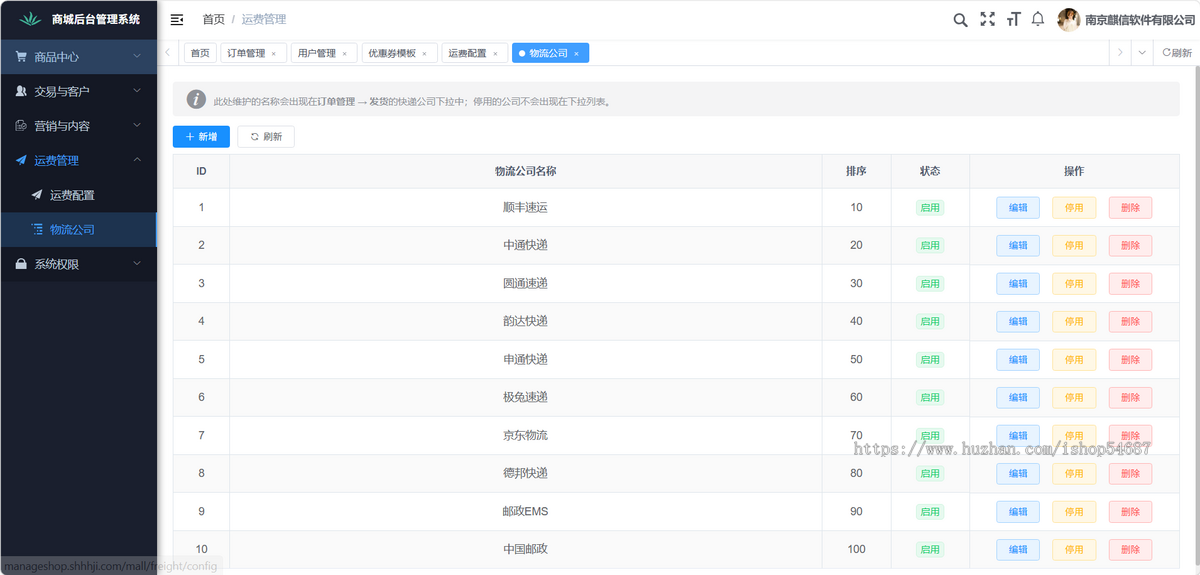Open the tab options dropdown chevron

pos(1142,53)
